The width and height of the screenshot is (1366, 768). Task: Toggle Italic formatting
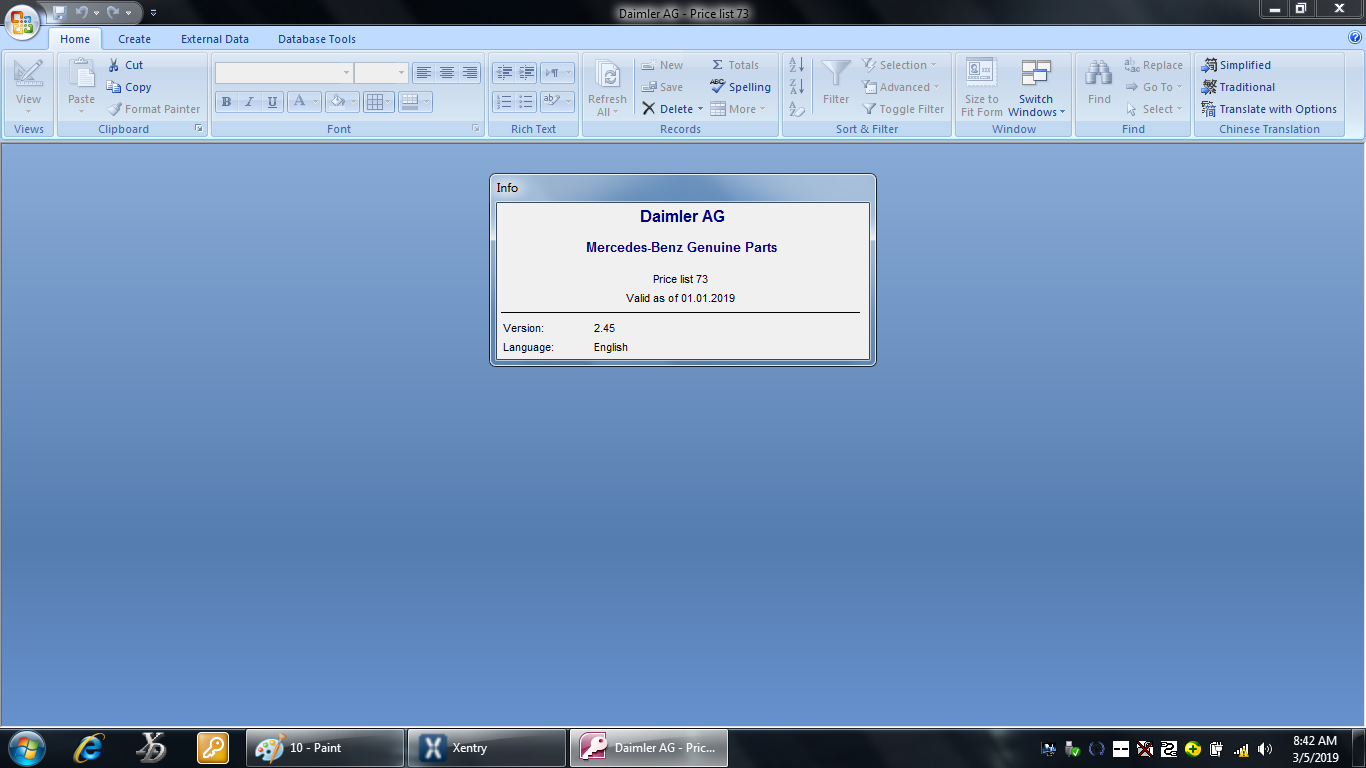249,102
